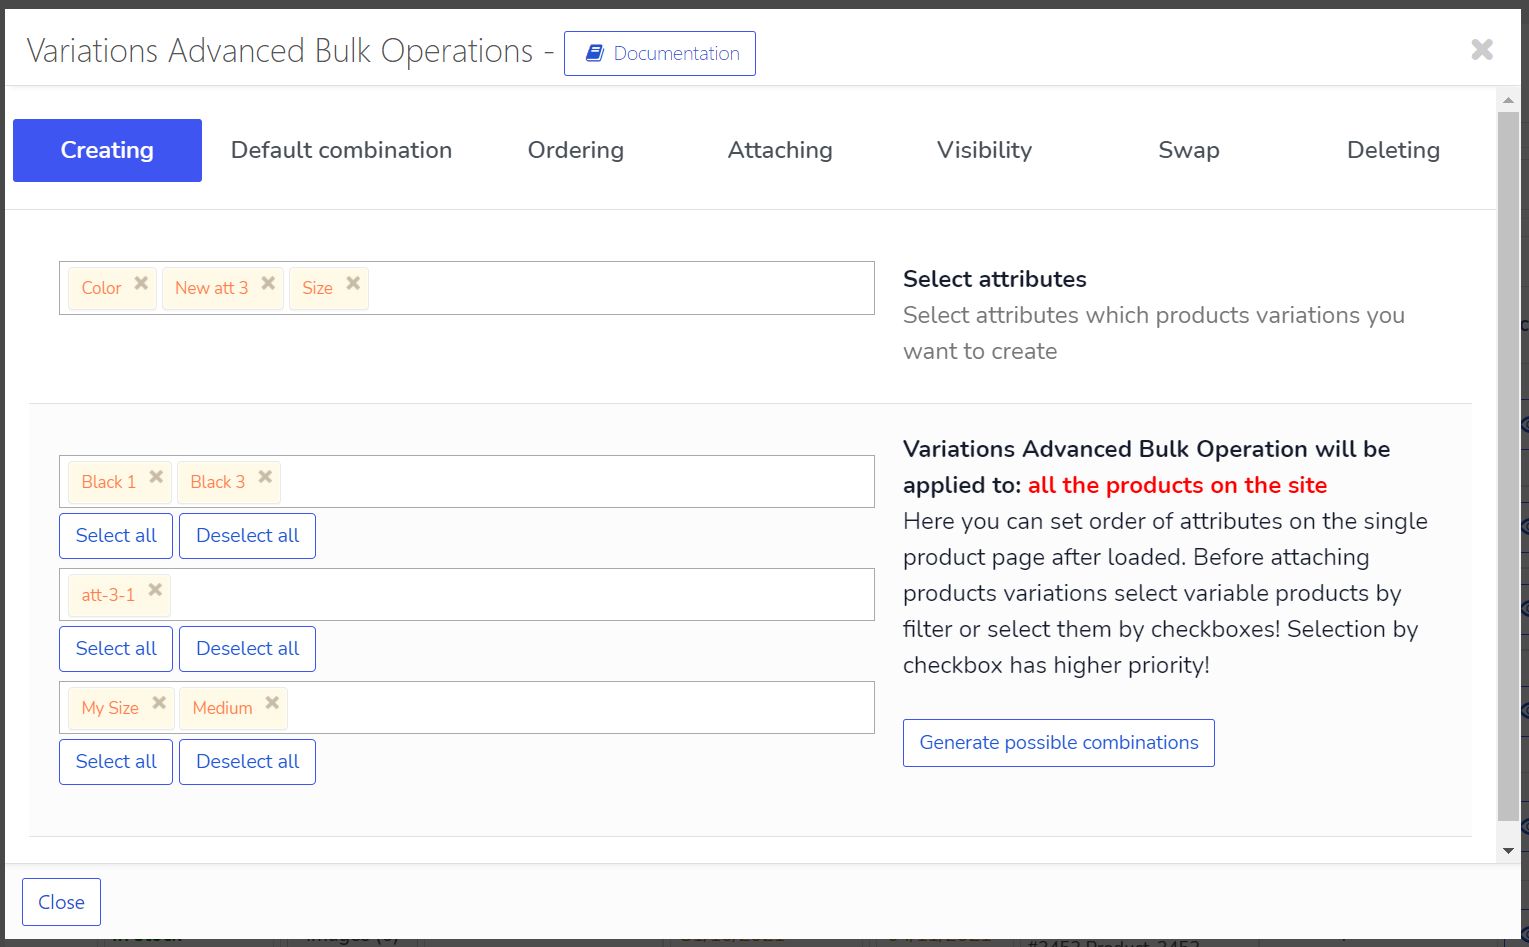Viewport: 1529px width, 947px height.
Task: Deselect all Size terms
Action: point(247,762)
